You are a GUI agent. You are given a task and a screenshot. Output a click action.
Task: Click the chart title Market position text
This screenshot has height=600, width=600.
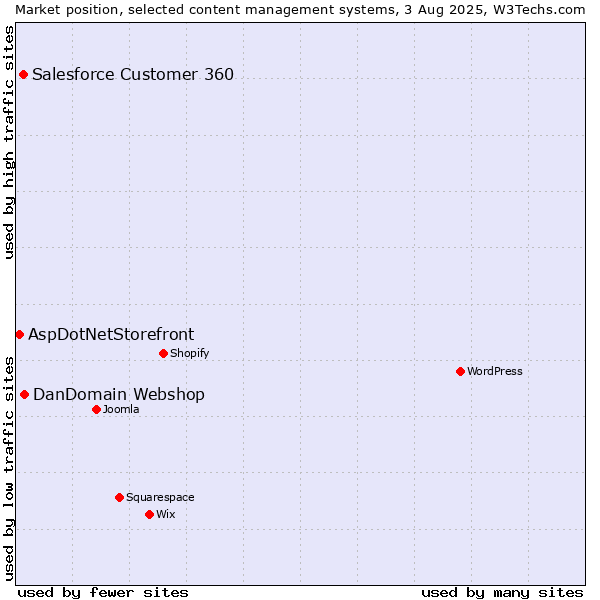pyautogui.click(x=300, y=10)
